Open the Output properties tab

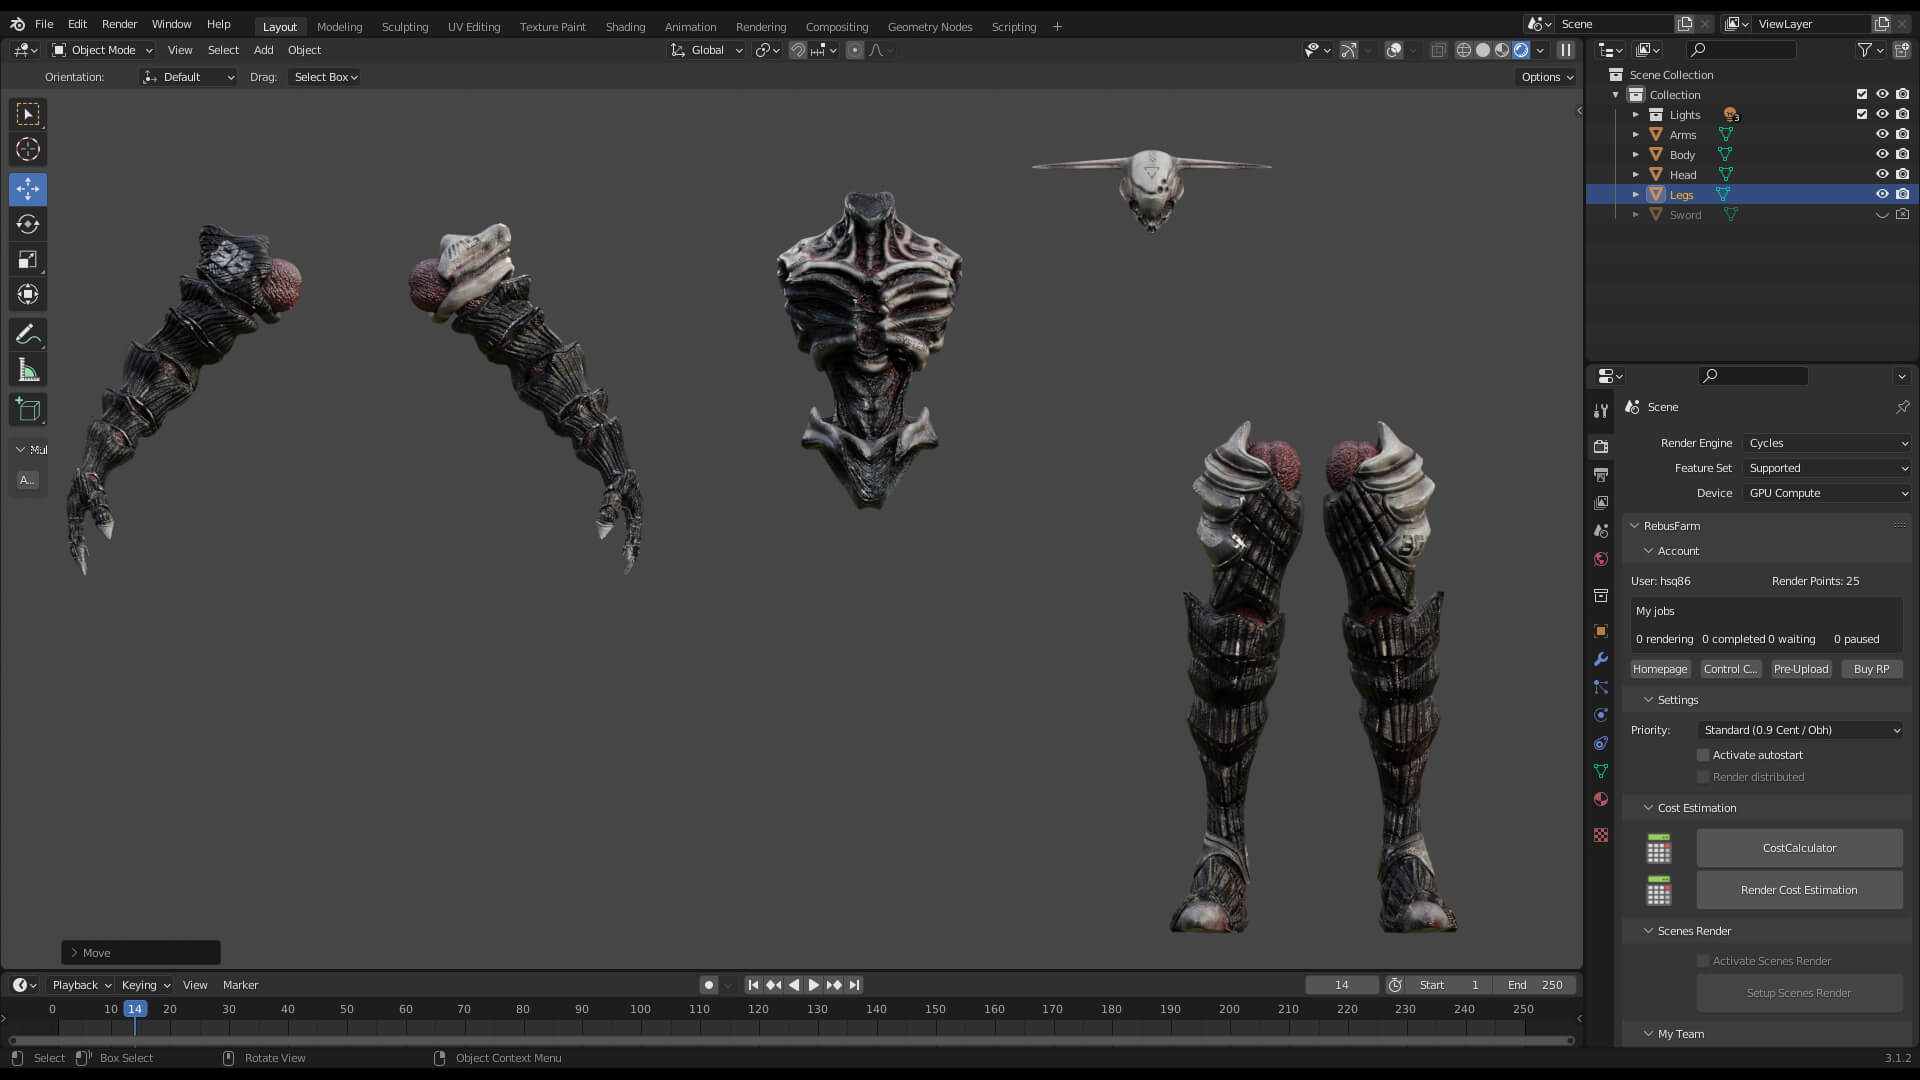1601,474
